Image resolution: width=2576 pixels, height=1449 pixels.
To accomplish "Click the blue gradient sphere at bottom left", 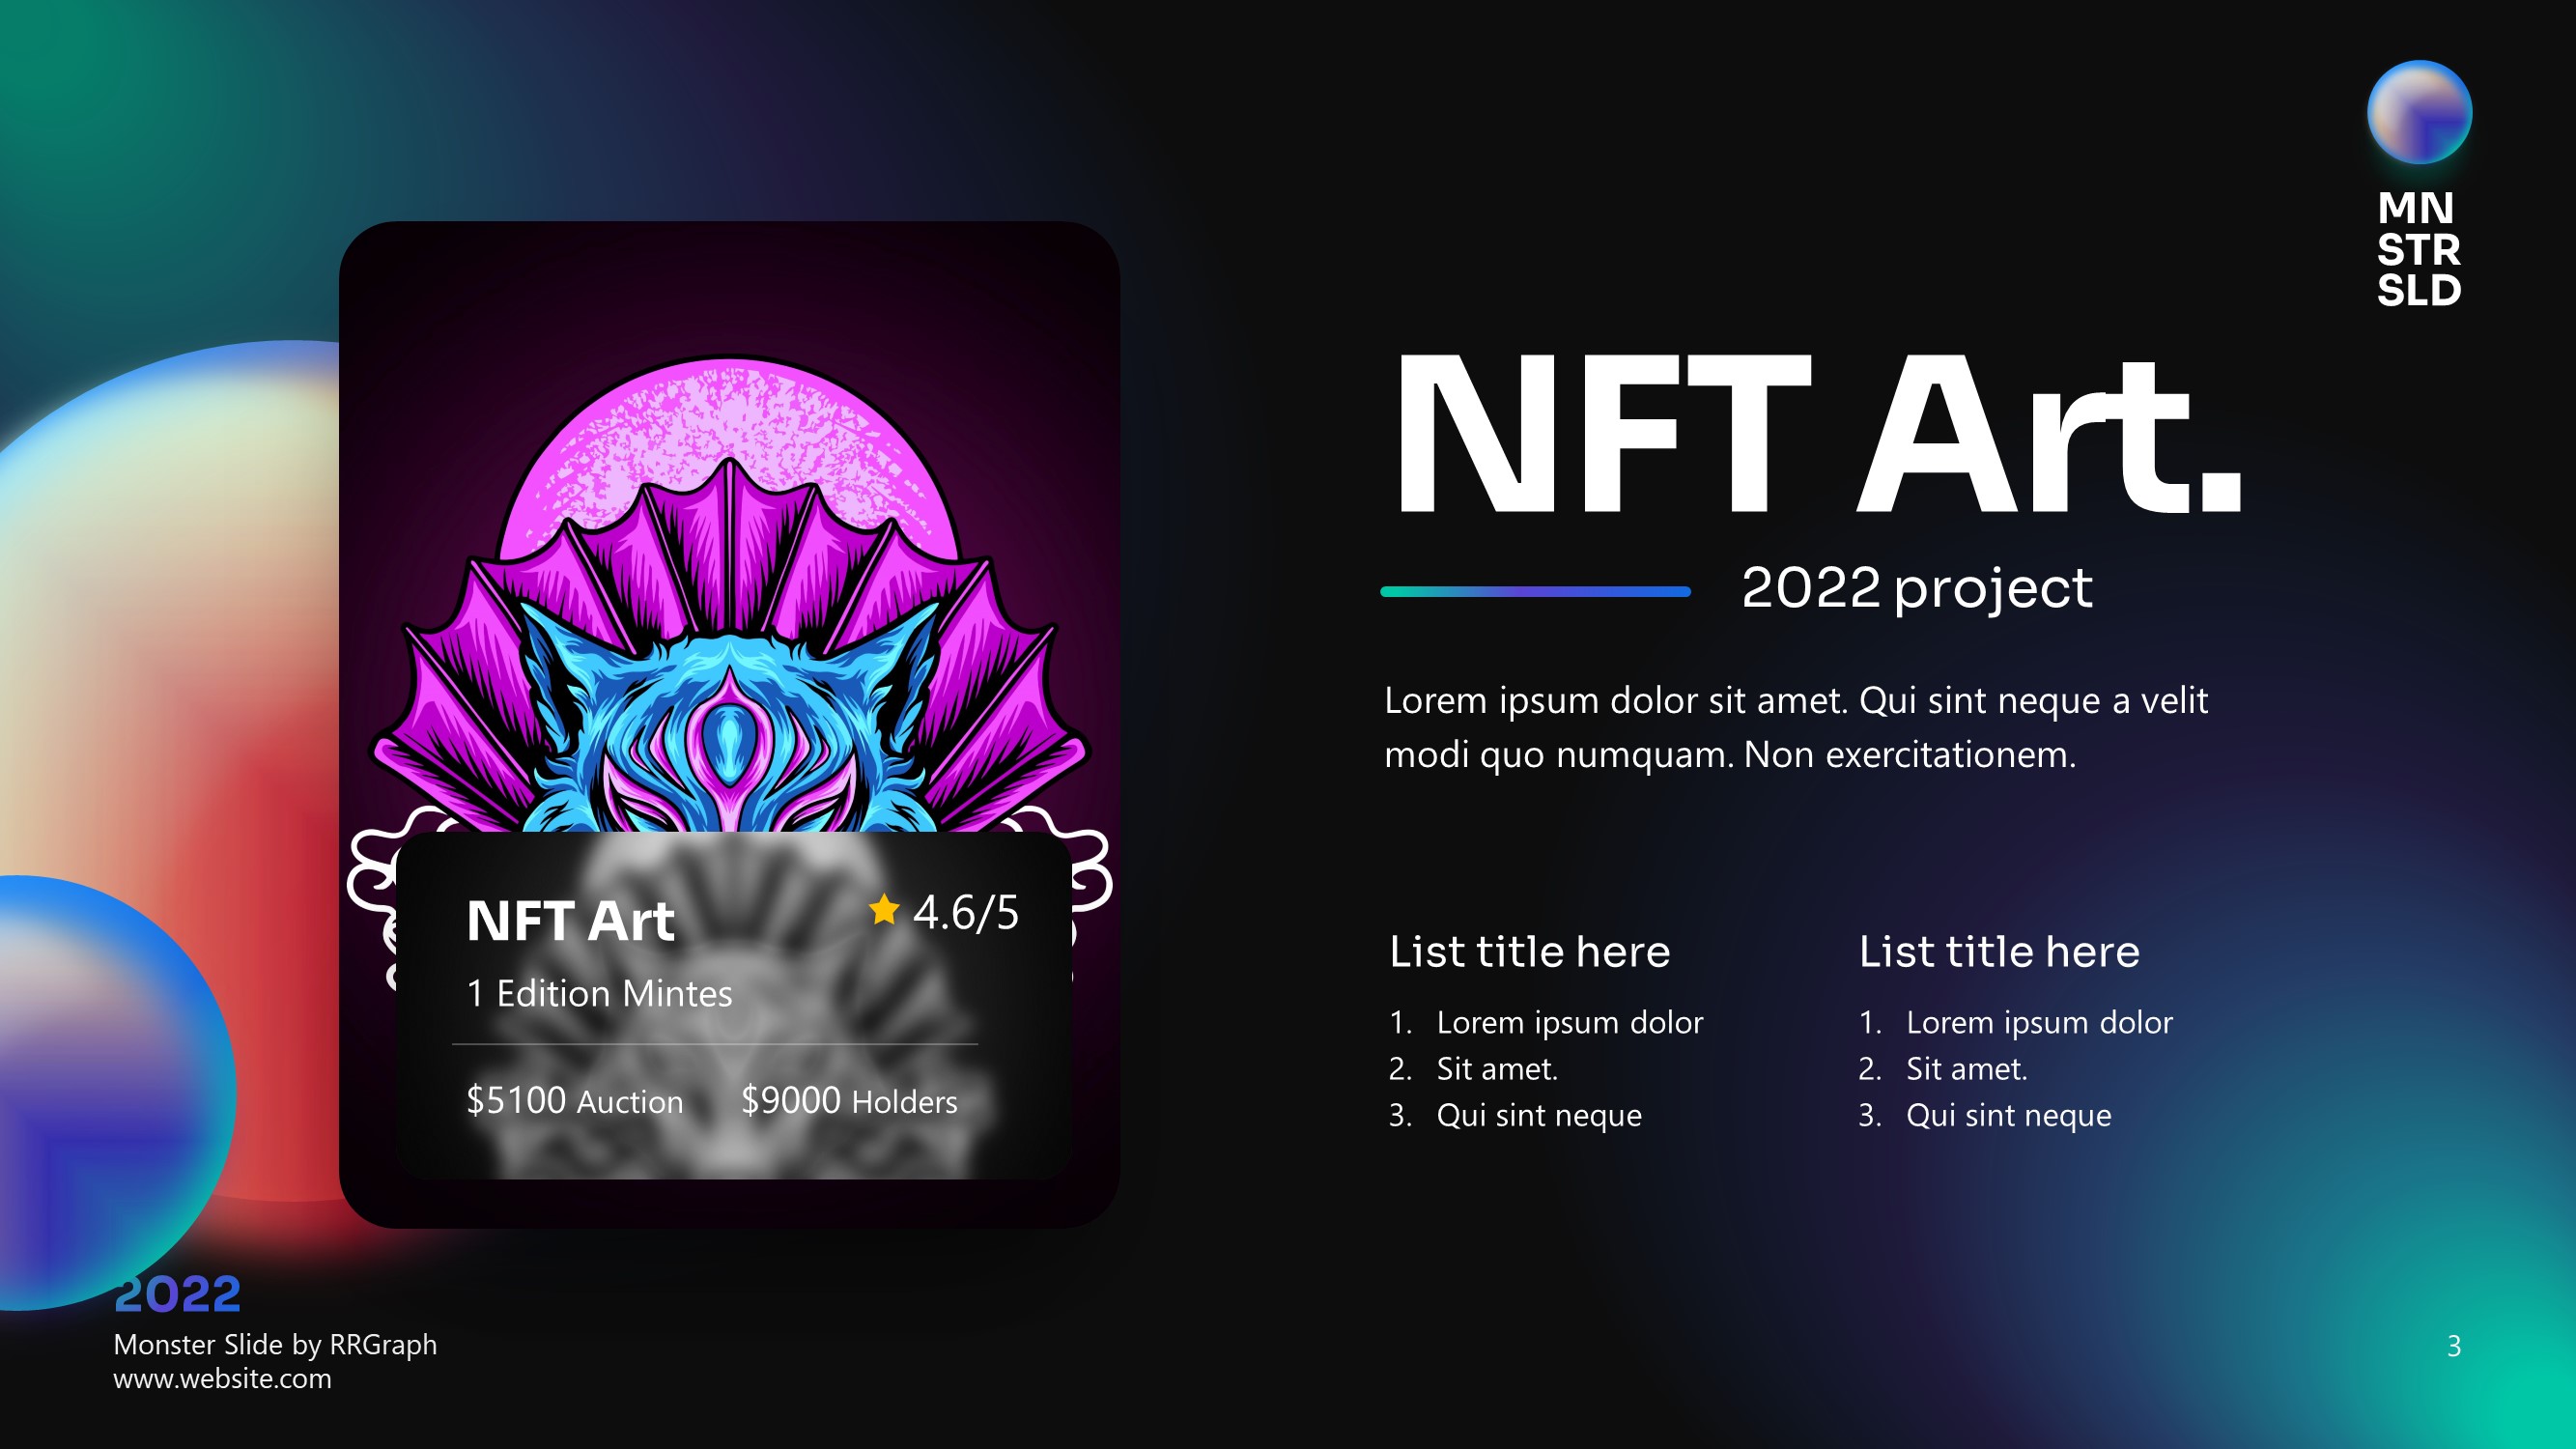I will point(105,1092).
